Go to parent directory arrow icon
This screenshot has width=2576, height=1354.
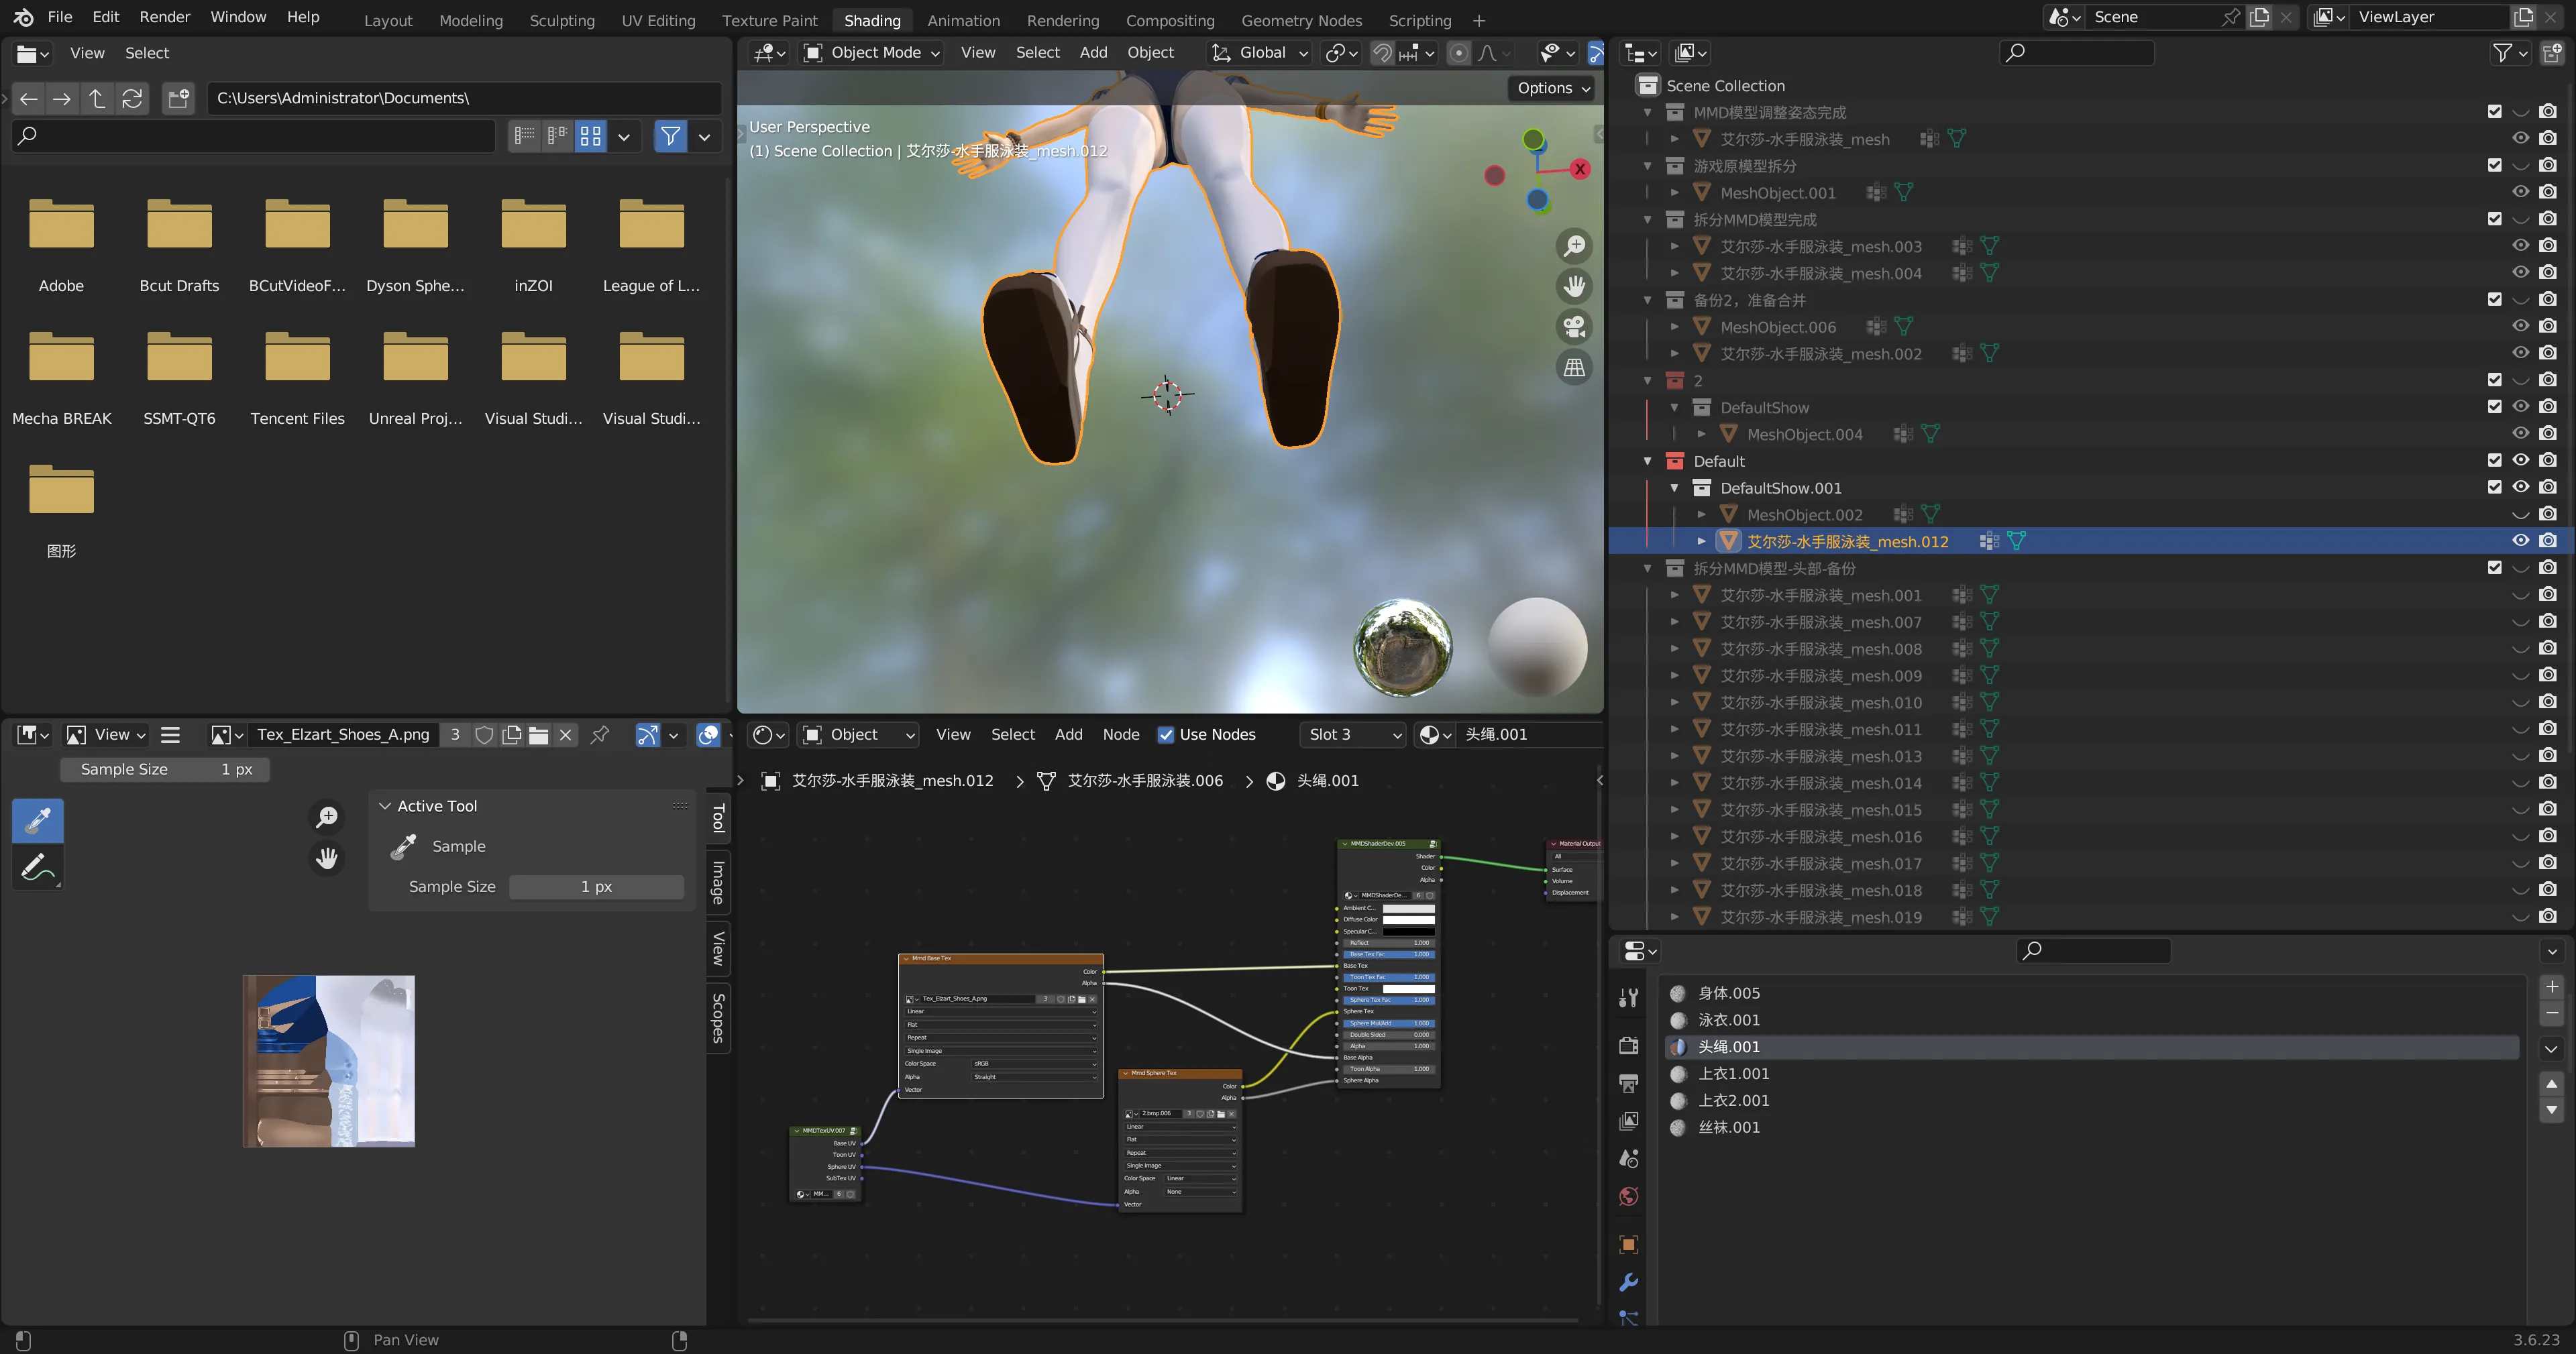pyautogui.click(x=97, y=98)
